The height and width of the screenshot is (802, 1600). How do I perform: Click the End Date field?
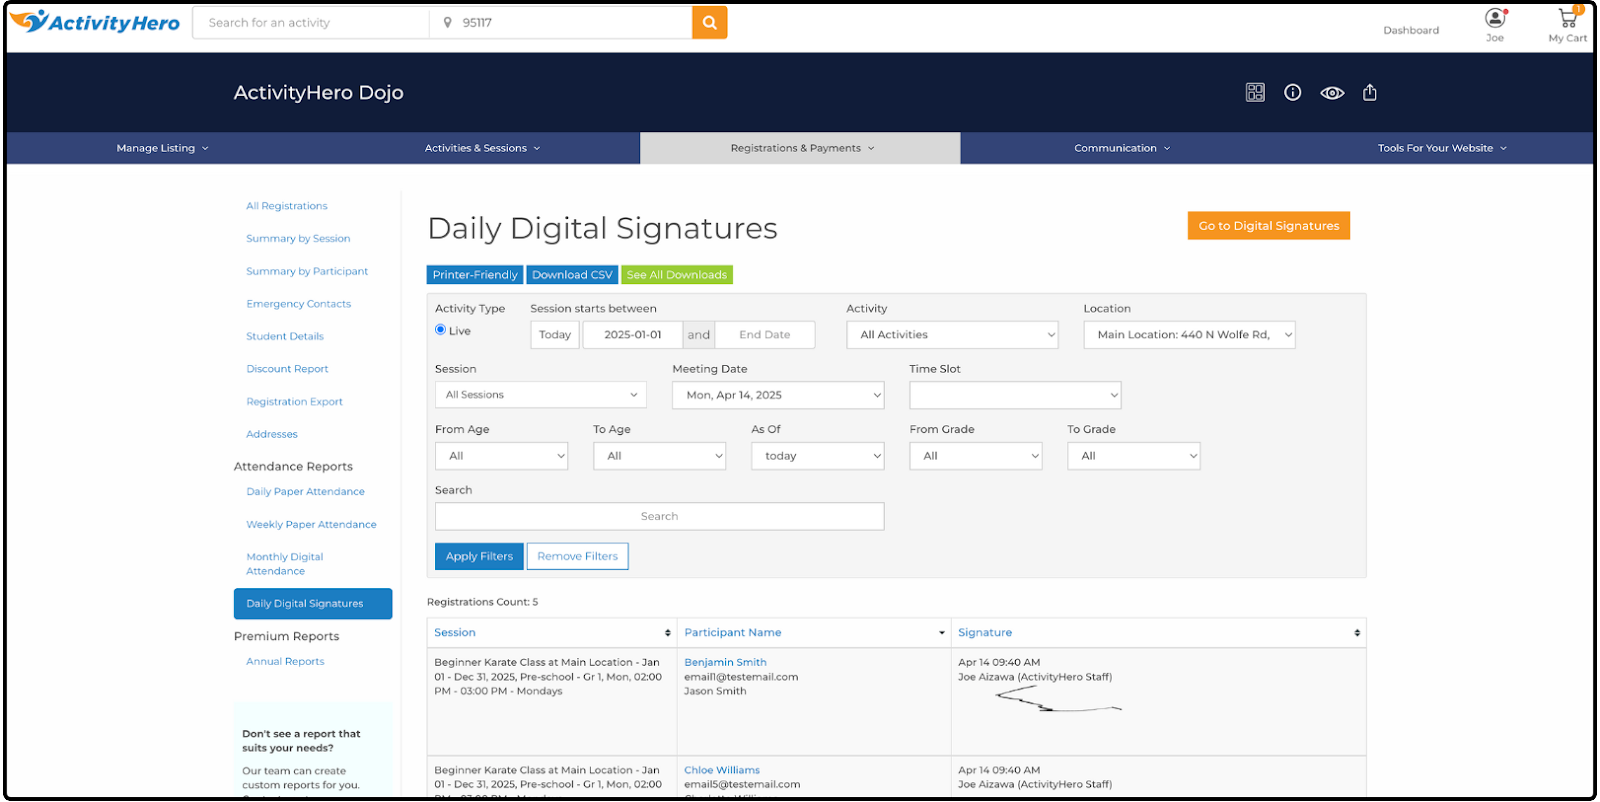point(765,335)
